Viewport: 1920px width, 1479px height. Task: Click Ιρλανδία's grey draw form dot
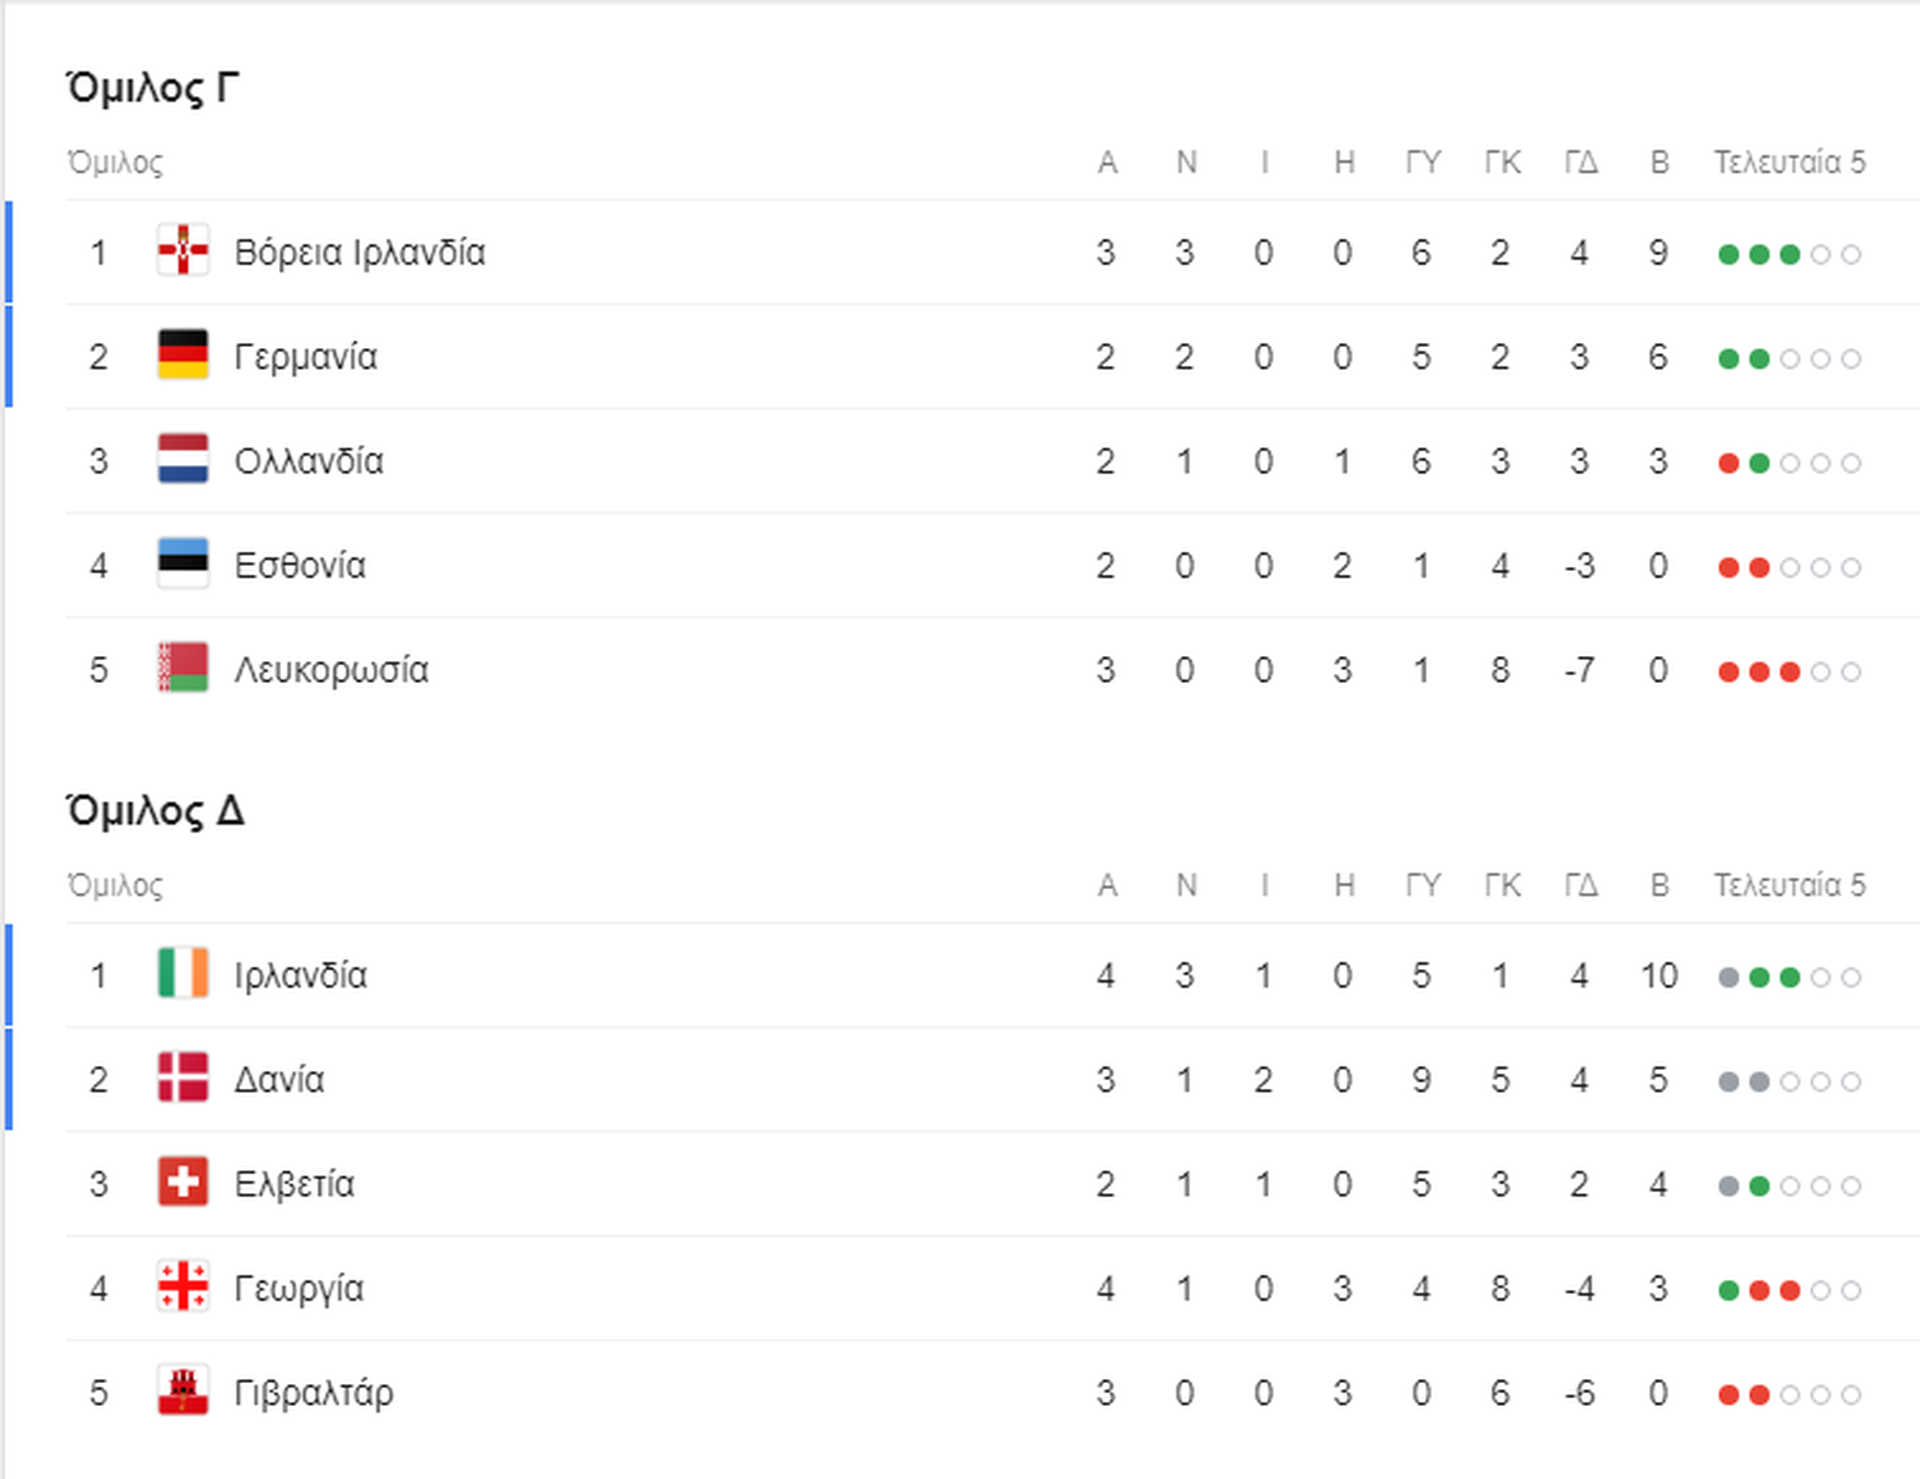point(1728,977)
